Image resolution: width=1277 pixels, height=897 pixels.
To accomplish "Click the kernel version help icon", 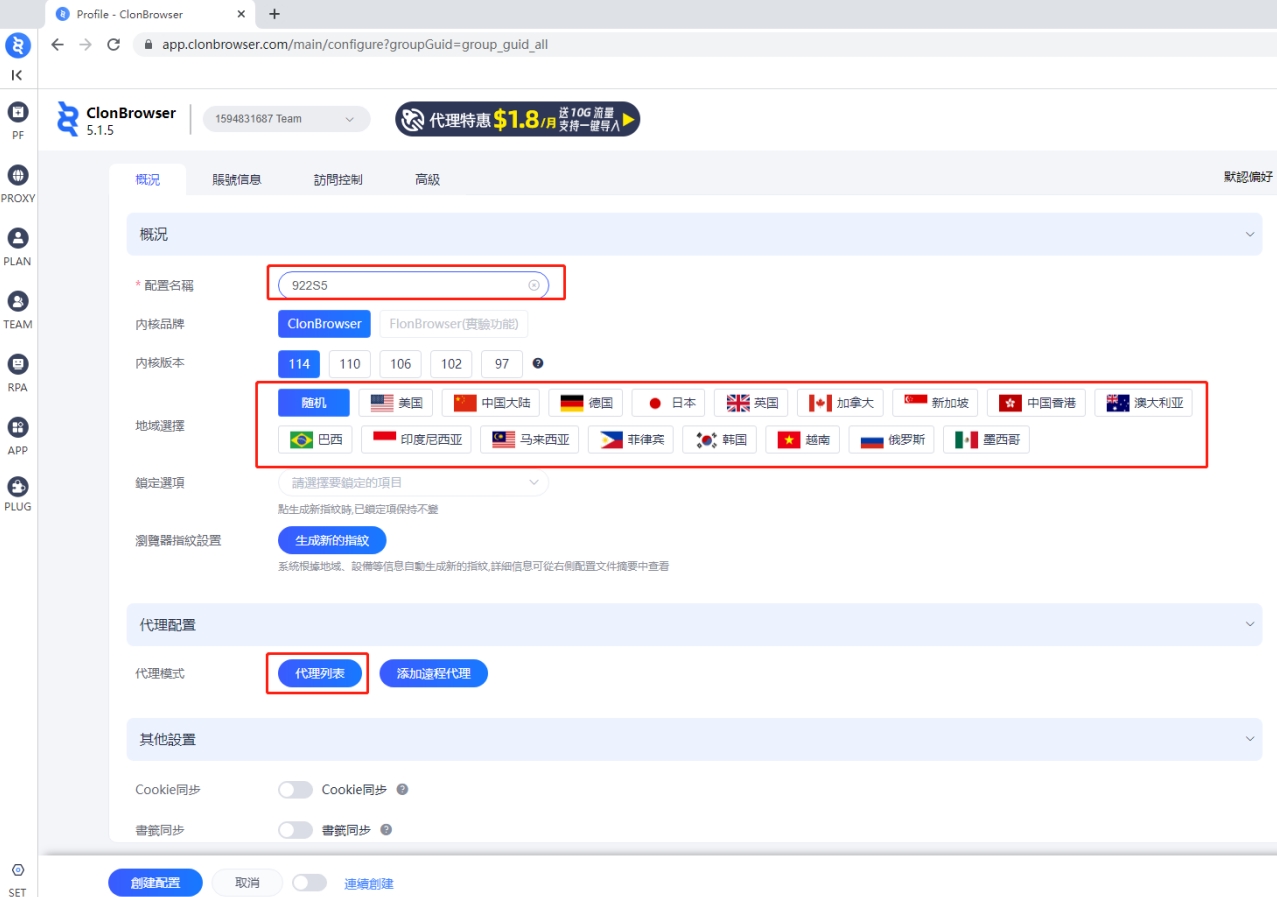I will click(538, 364).
